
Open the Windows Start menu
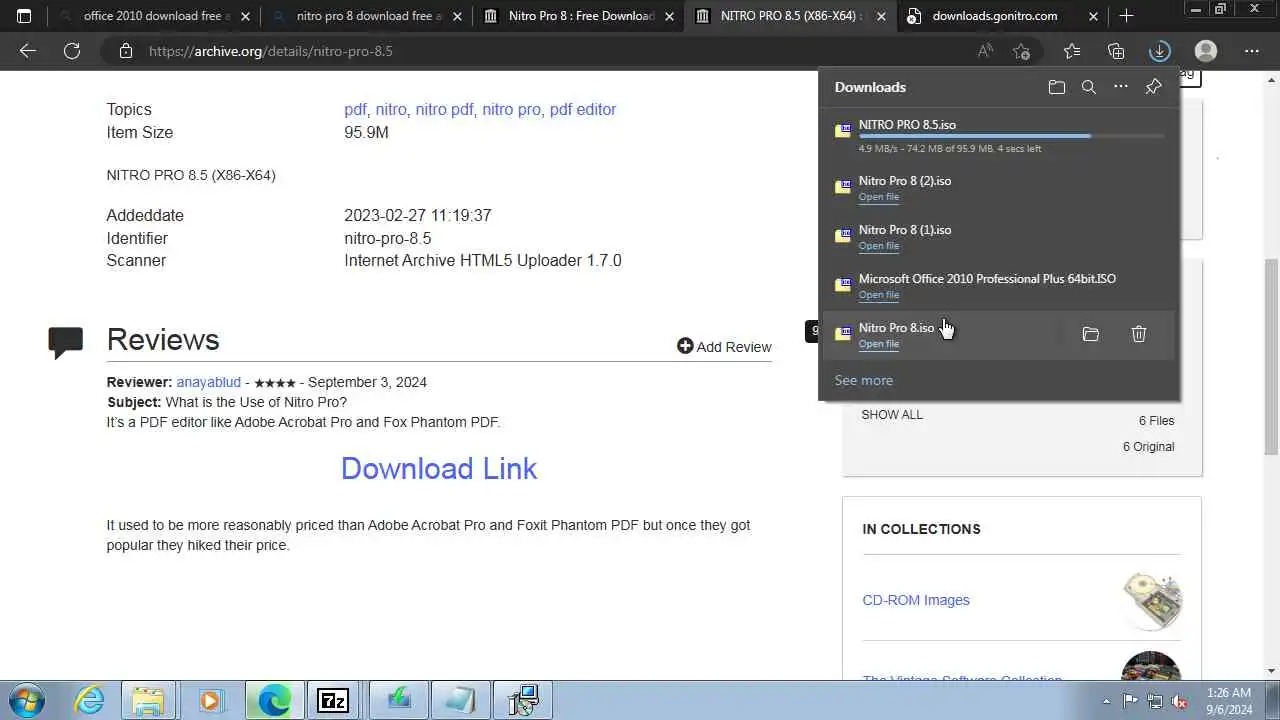pos(26,700)
